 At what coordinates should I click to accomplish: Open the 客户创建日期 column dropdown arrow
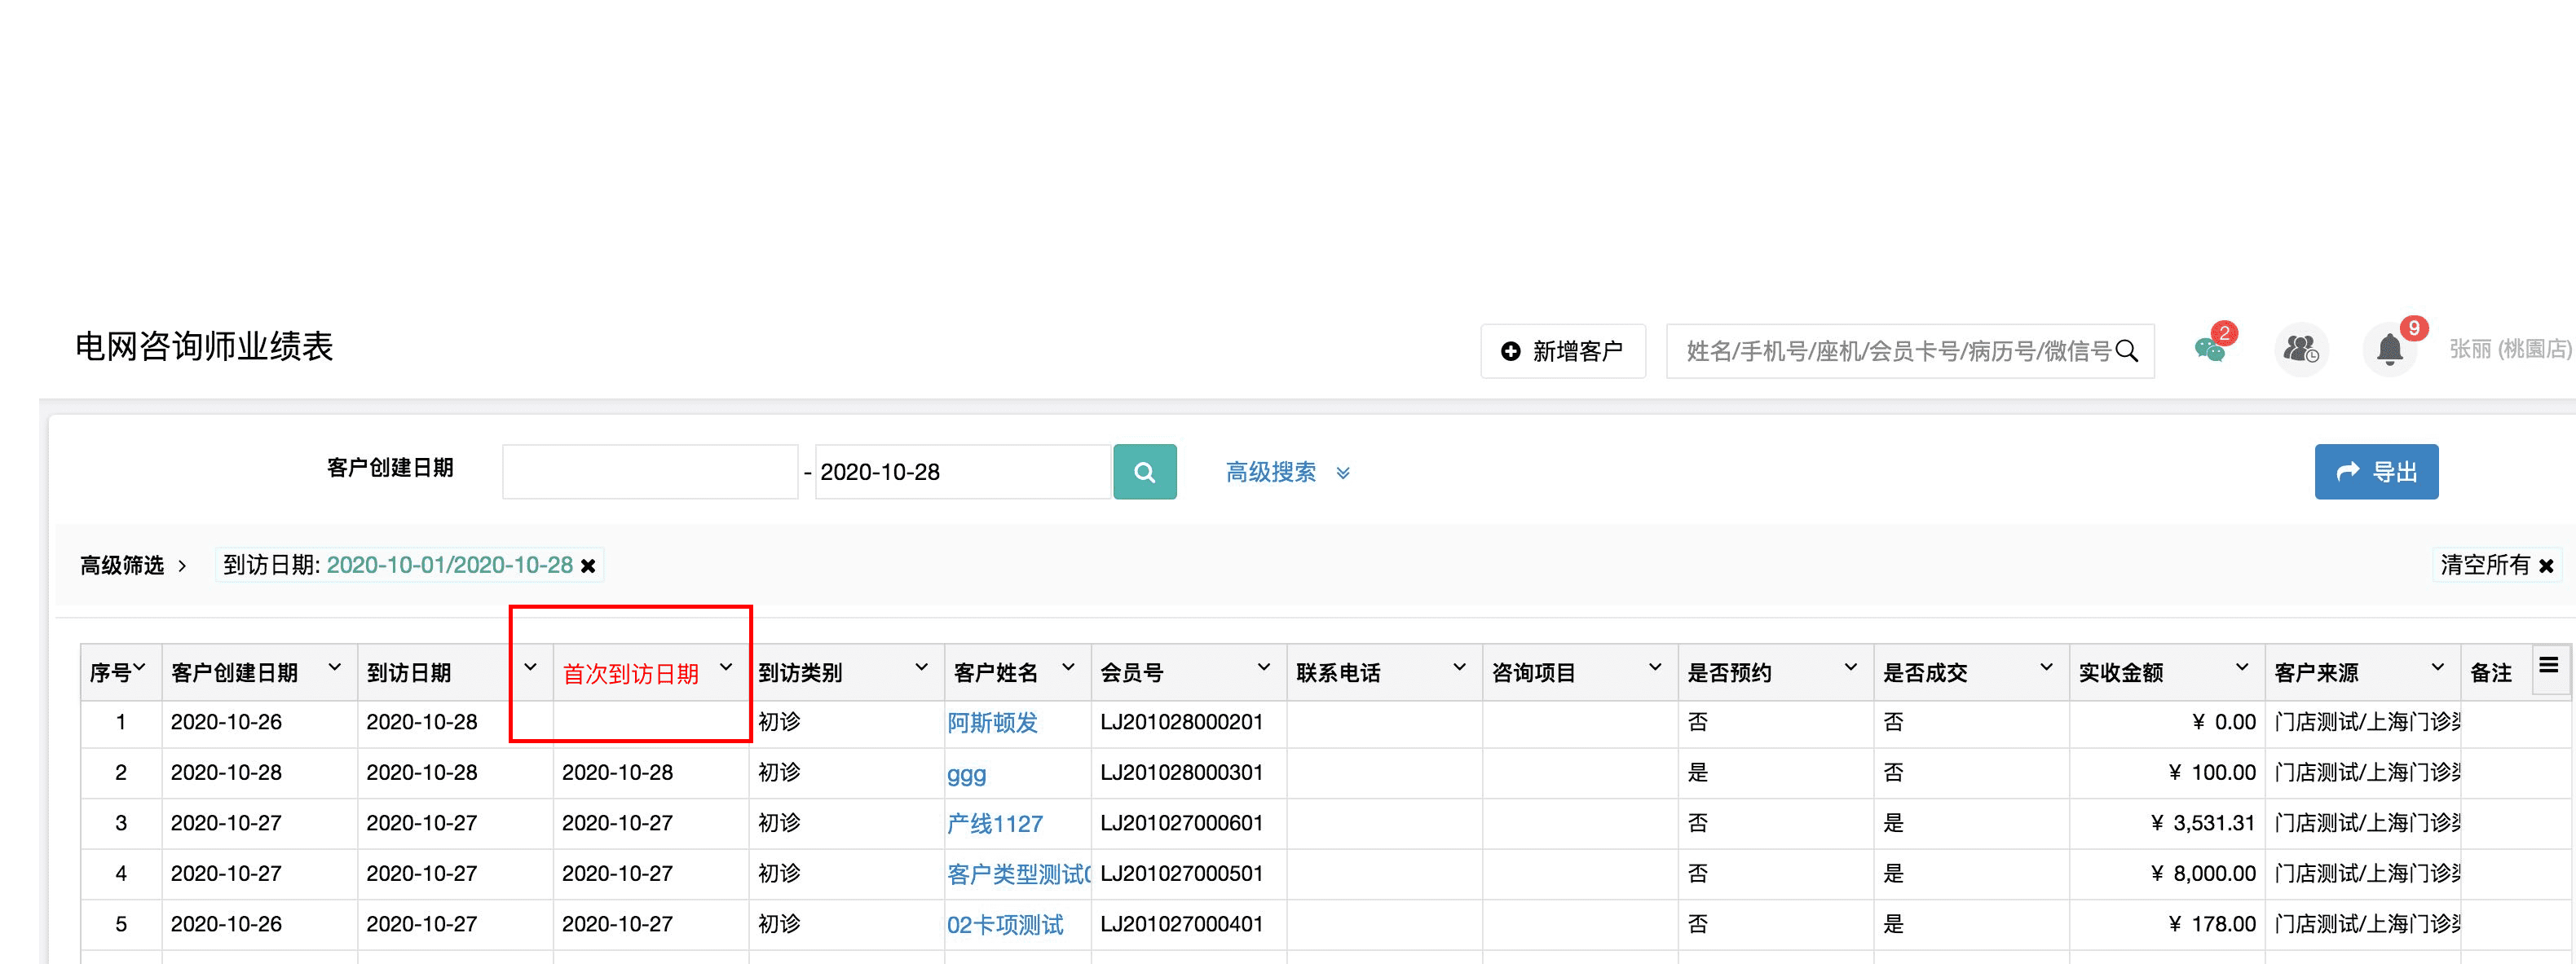tap(335, 668)
